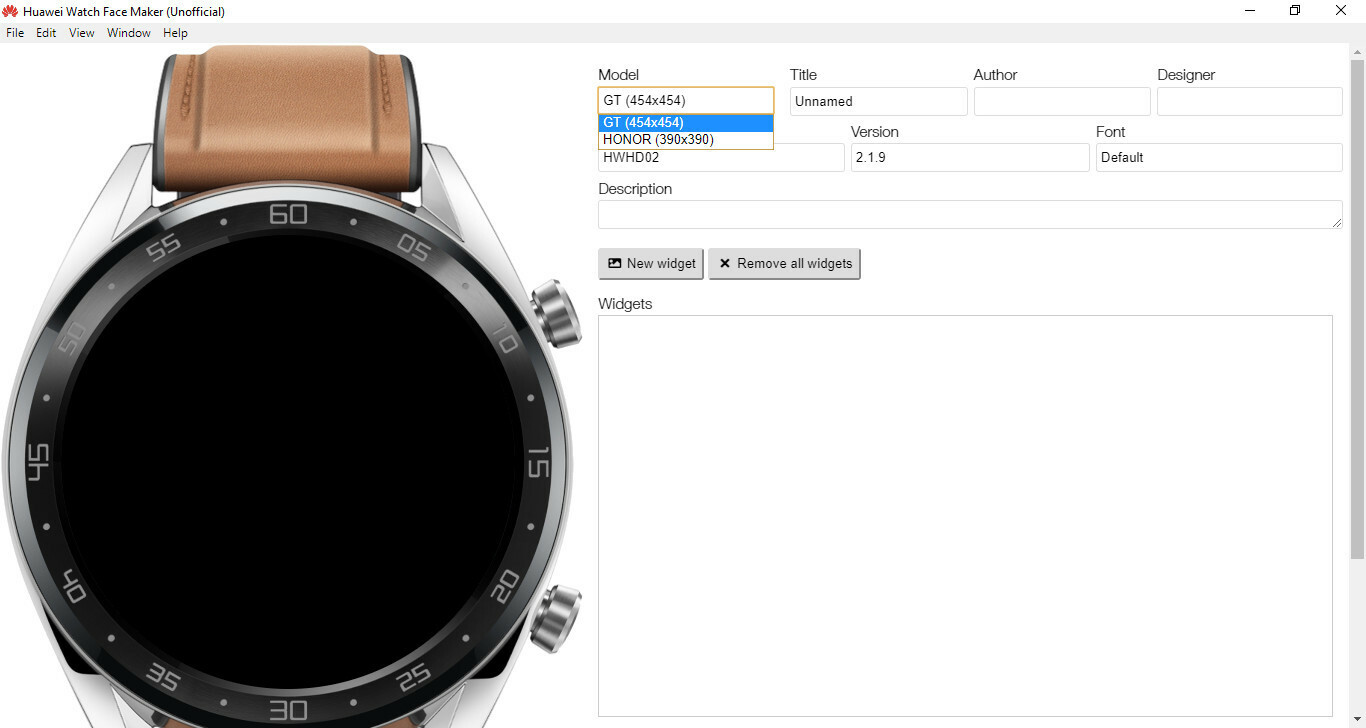Click Remove all widgets button
Image resolution: width=1366 pixels, height=728 pixels.
(x=784, y=264)
